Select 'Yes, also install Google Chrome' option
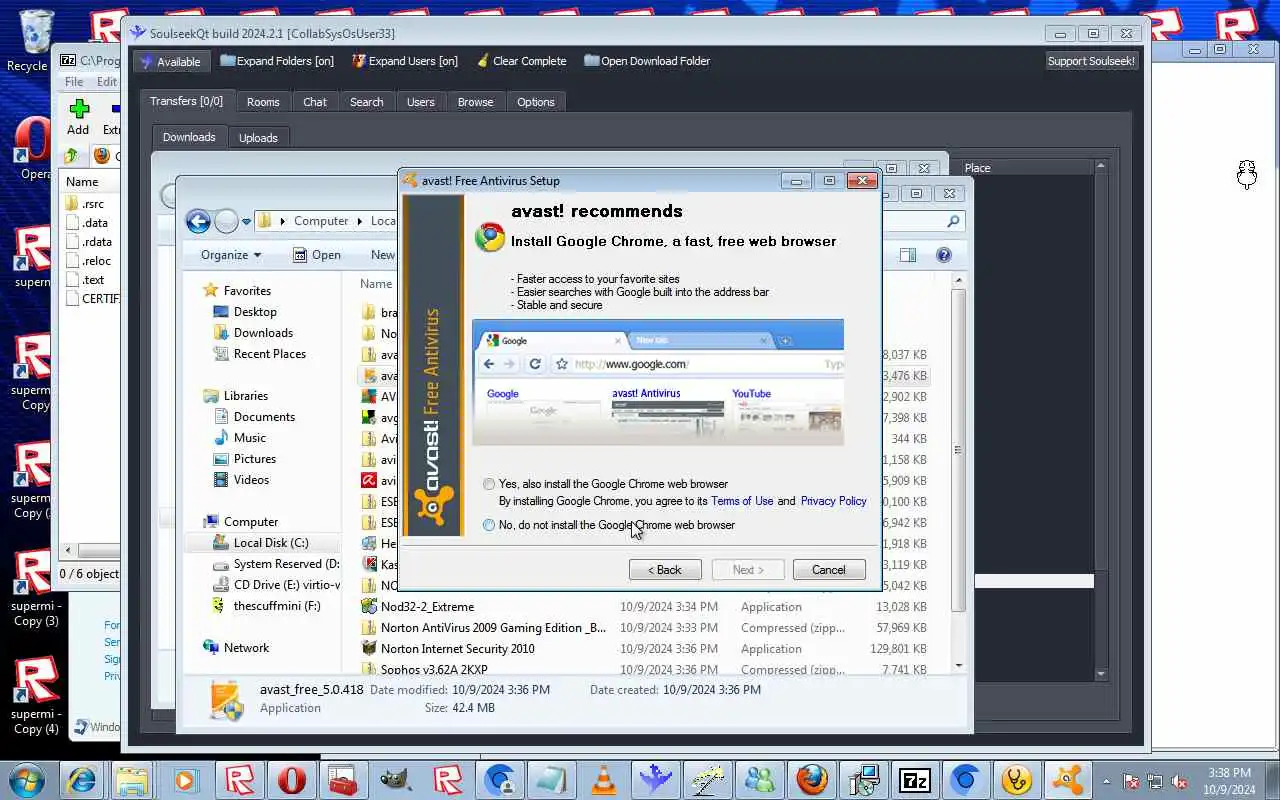 [x=489, y=484]
